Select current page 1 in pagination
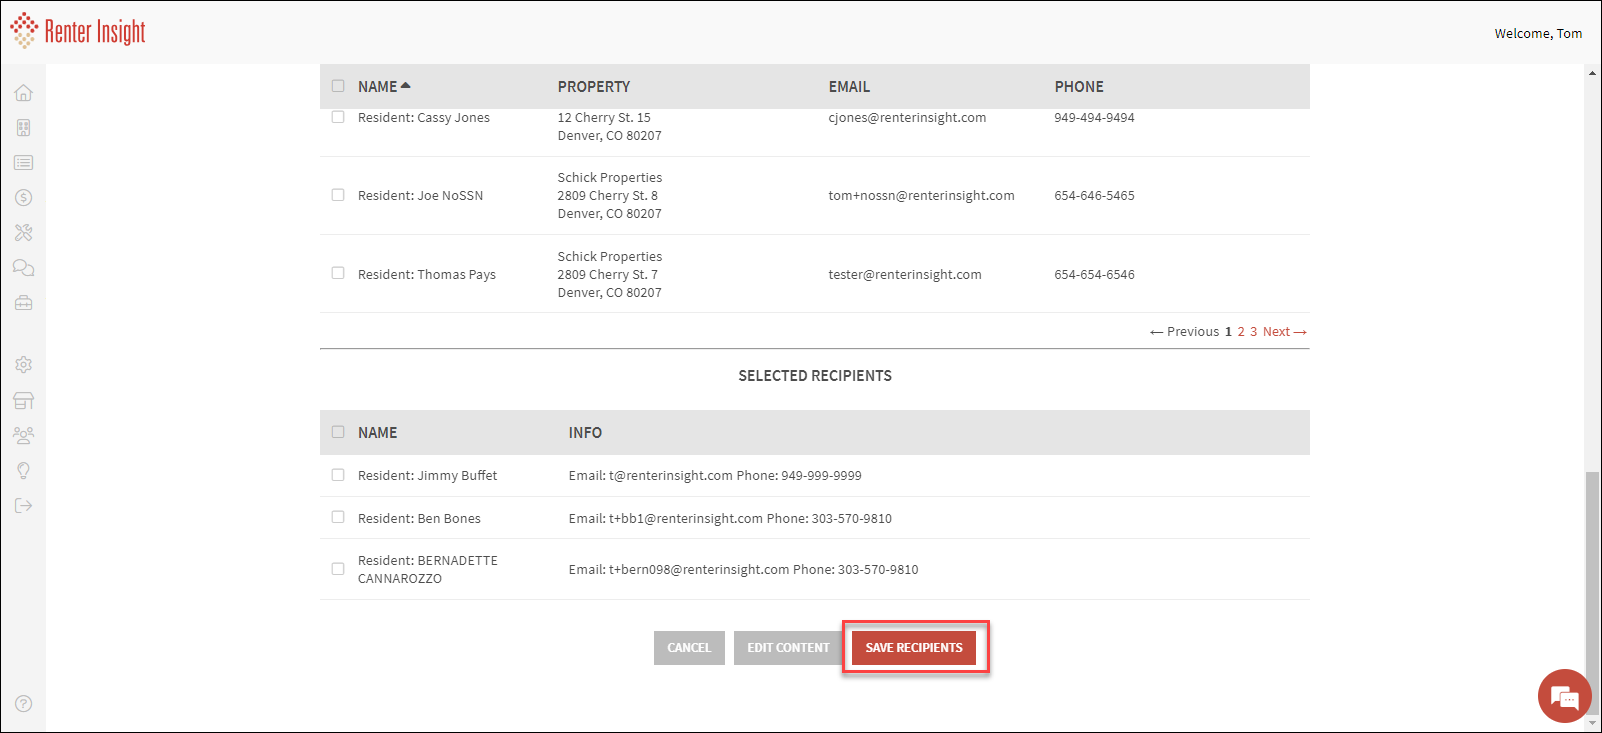This screenshot has width=1602, height=733. pos(1228,332)
